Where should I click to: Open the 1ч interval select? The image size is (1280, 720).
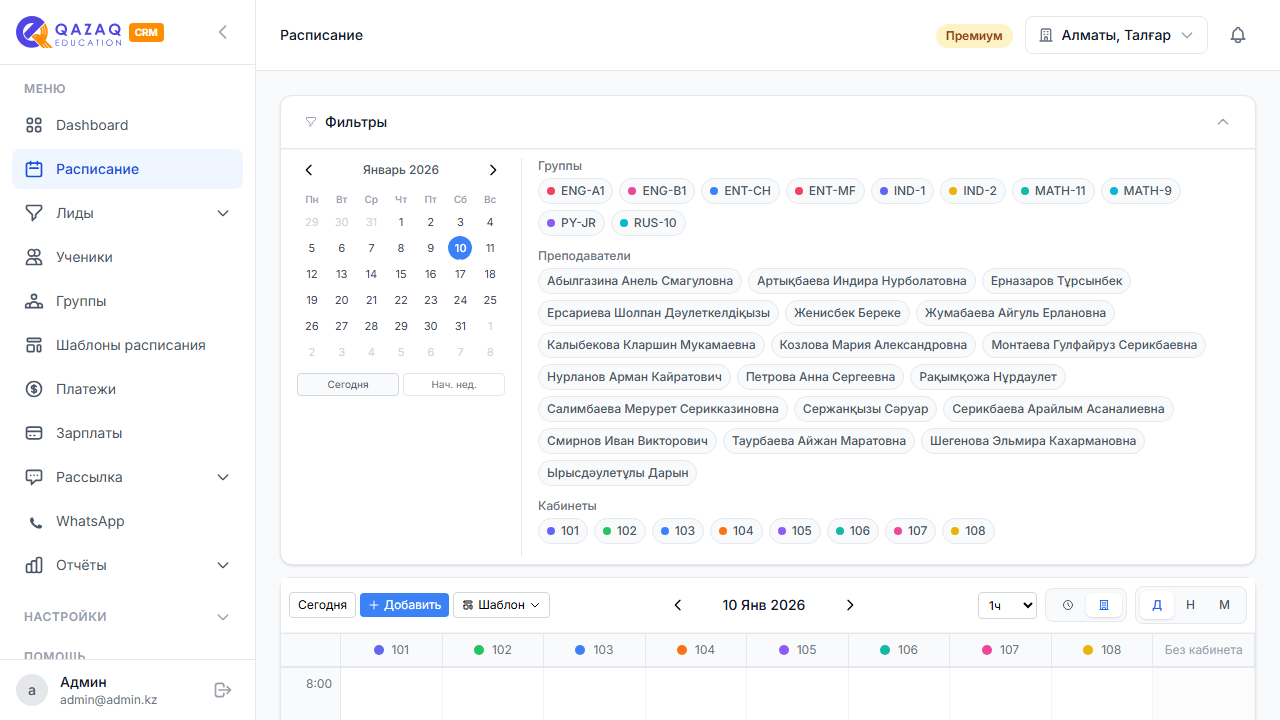click(x=1007, y=605)
